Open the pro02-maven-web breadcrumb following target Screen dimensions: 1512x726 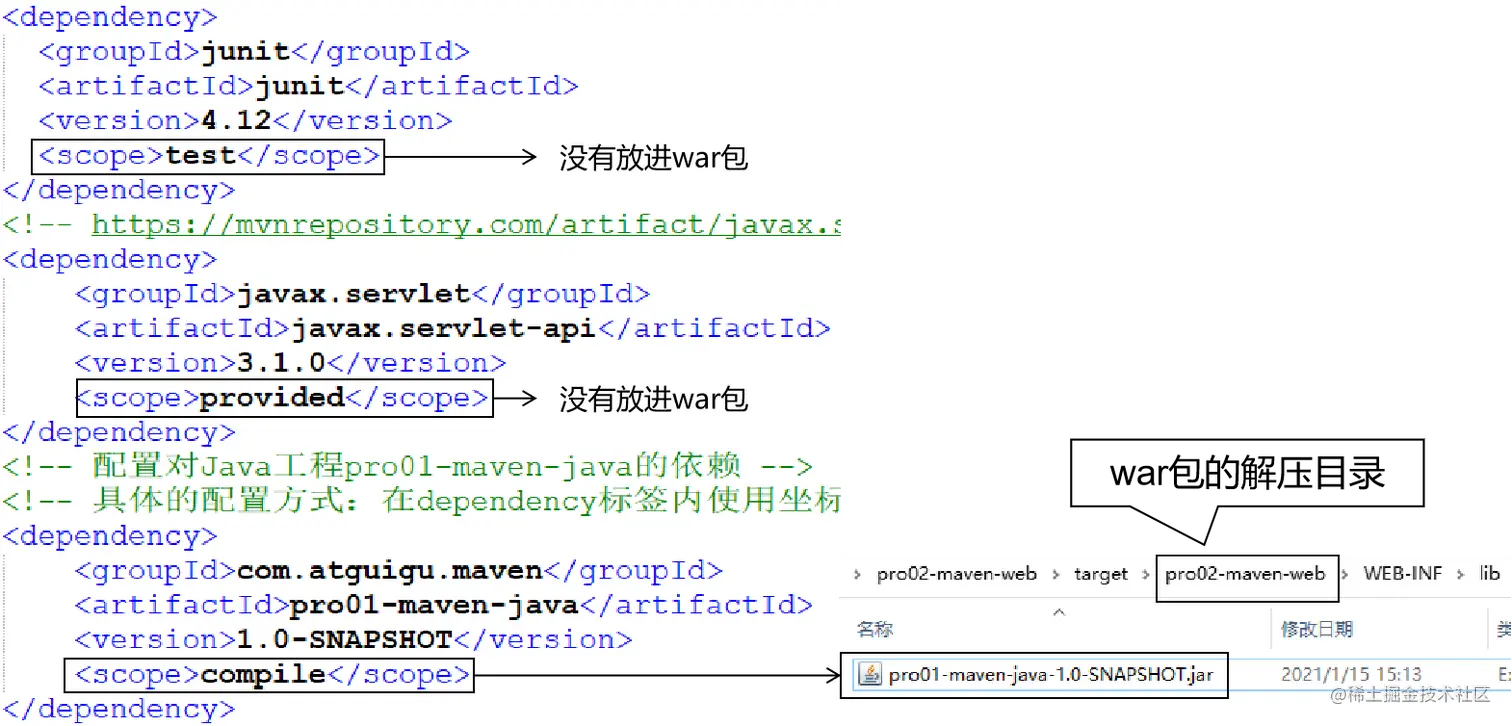click(1245, 574)
